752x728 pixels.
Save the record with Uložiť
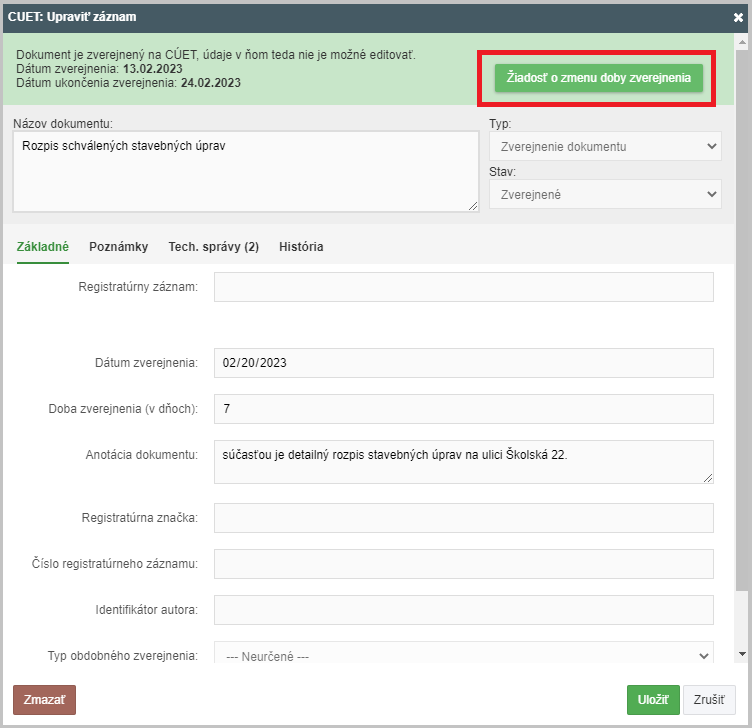[653, 700]
